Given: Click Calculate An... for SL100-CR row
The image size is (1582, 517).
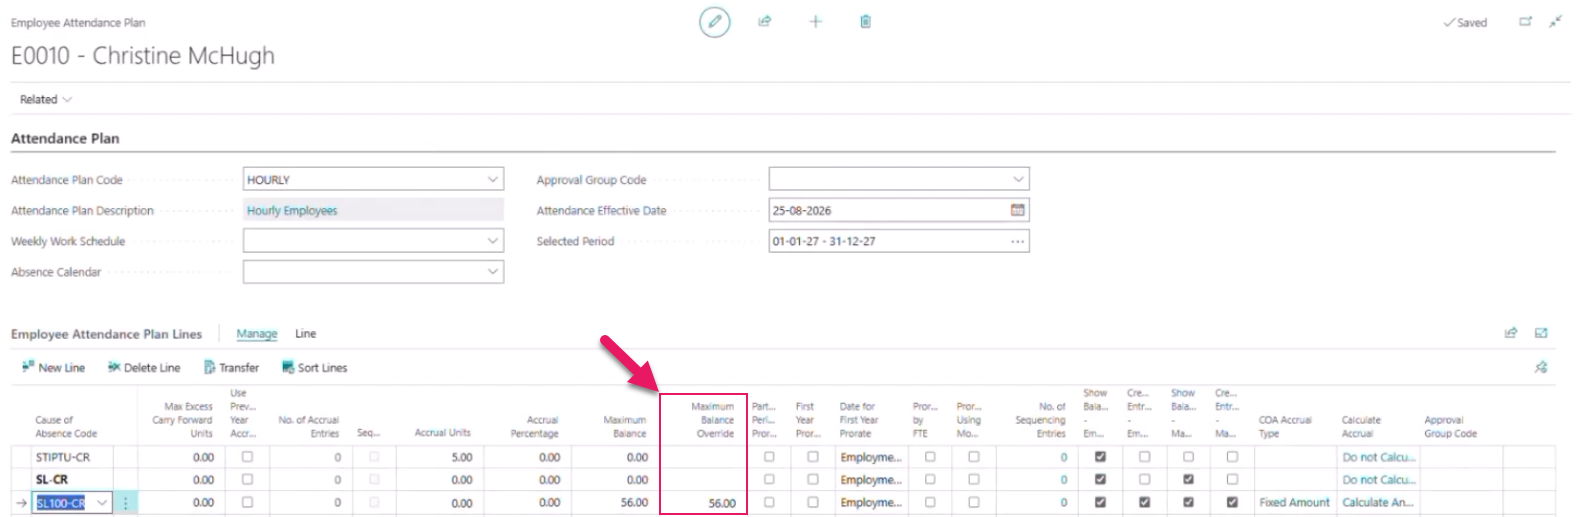Looking at the screenshot, I should (1378, 503).
